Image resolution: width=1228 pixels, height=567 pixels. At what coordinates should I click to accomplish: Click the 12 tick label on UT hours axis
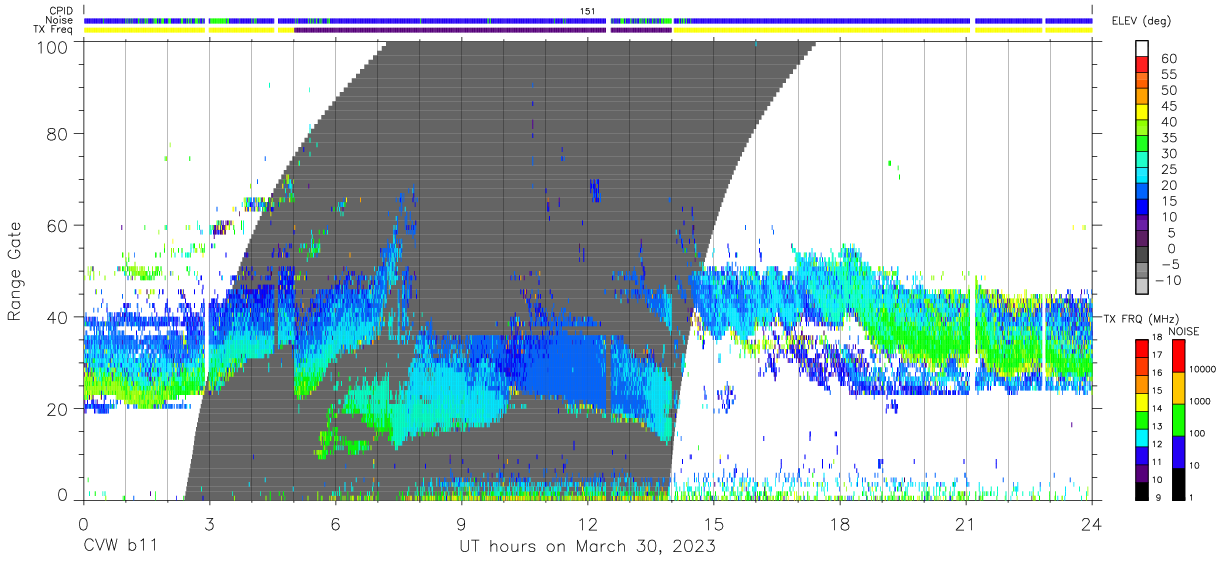(587, 523)
